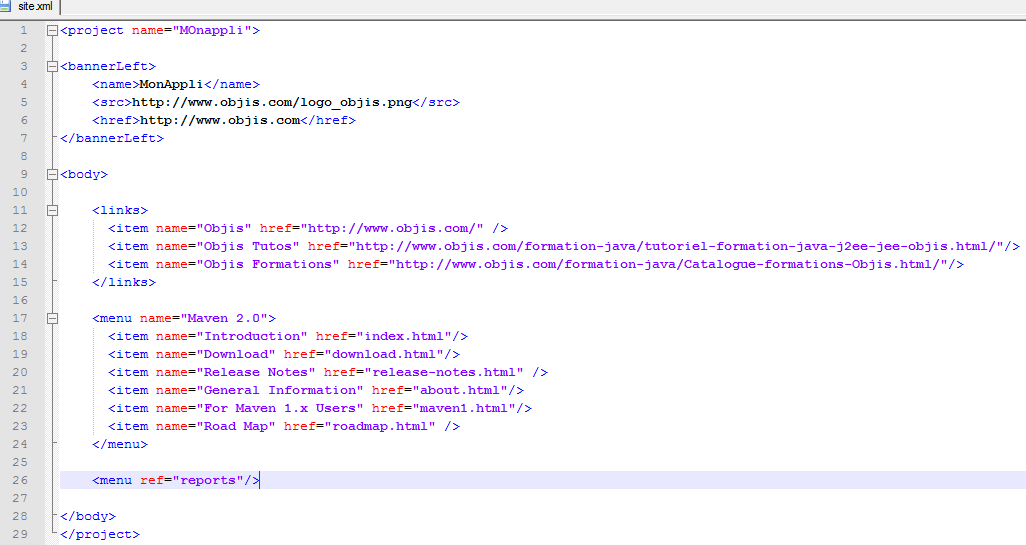Collapse the bannerLeft fold marker
Viewport: 1026px width, 545px height.
pyautogui.click(x=52, y=66)
